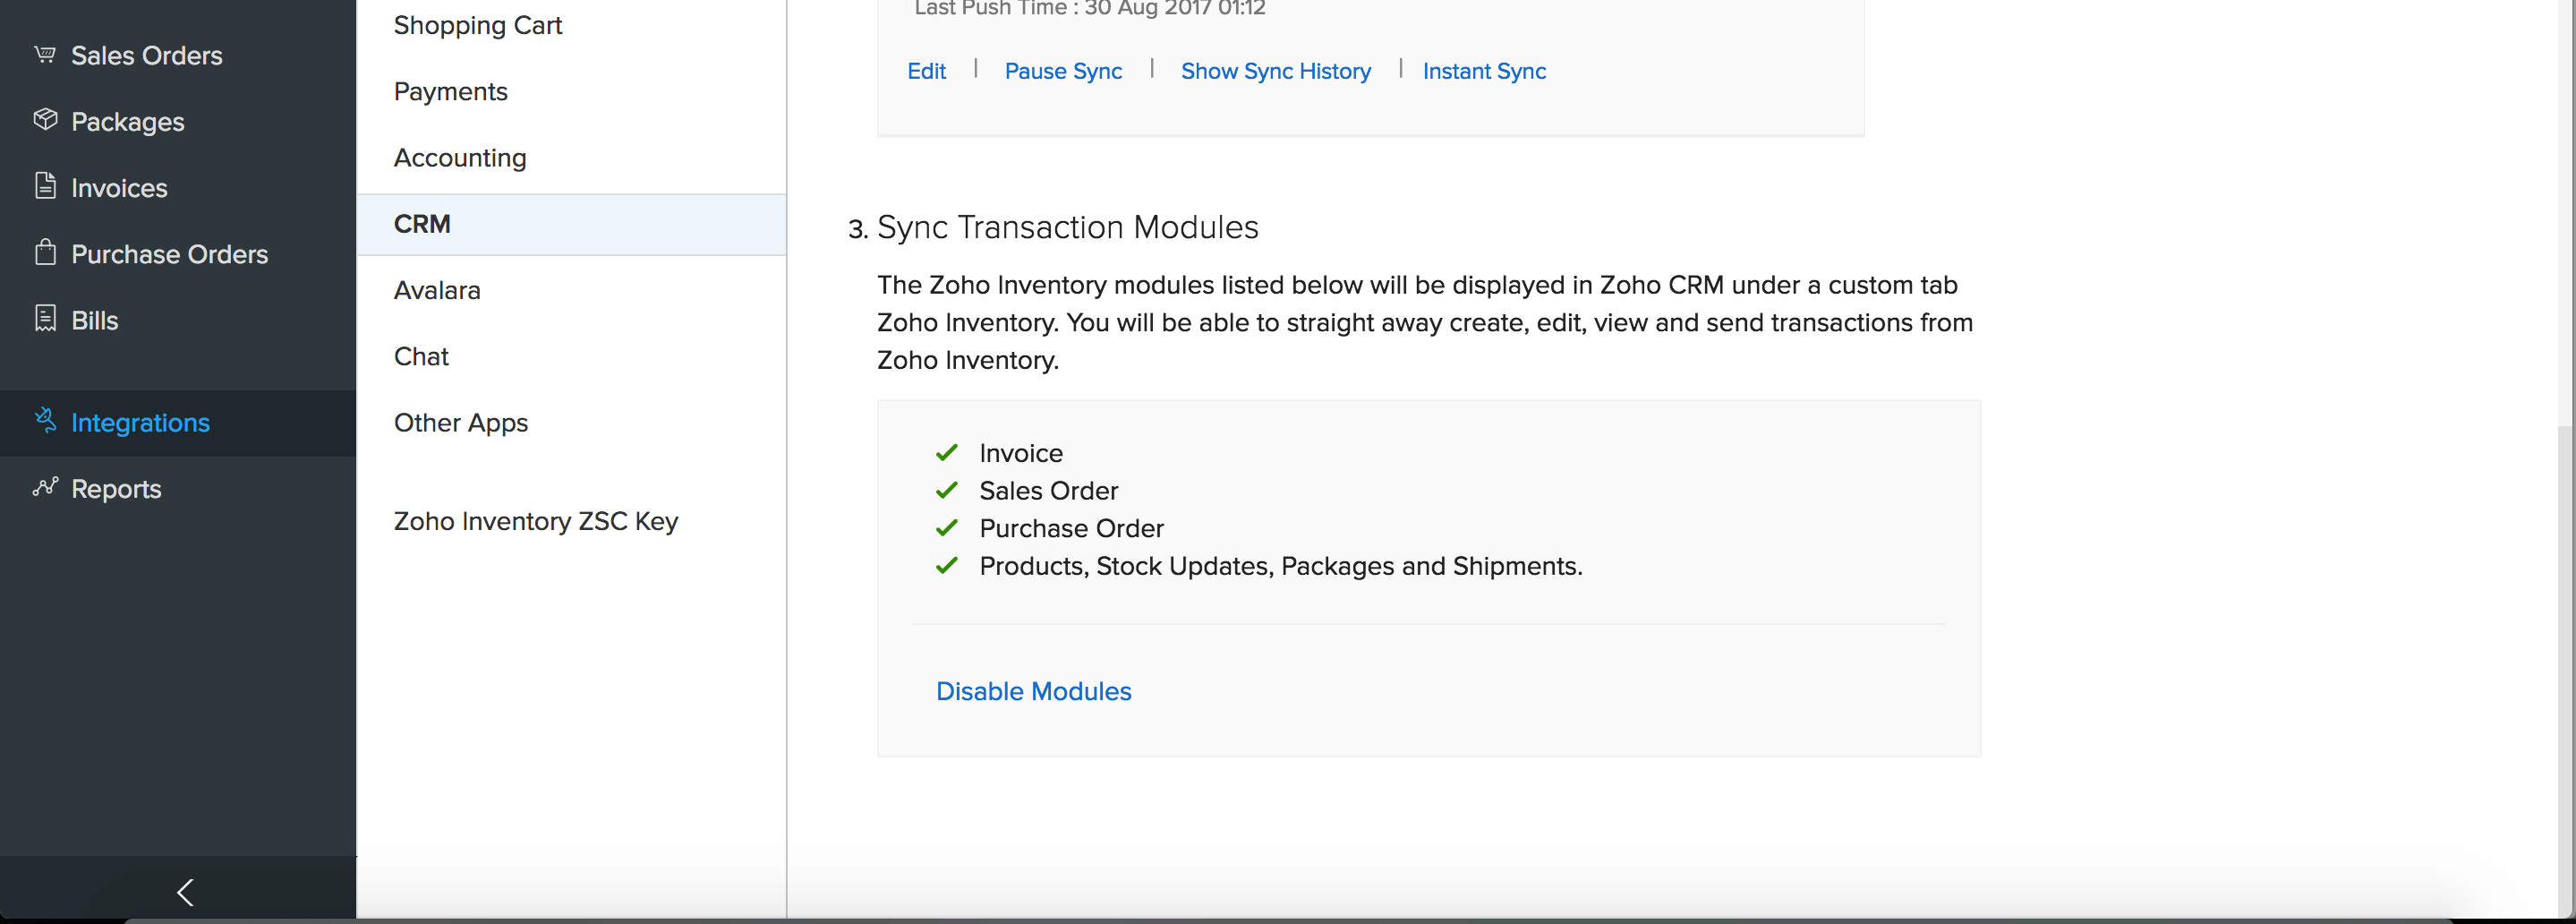Viewport: 2576px width, 924px height.
Task: Click the Packages box icon
Action: (45, 120)
